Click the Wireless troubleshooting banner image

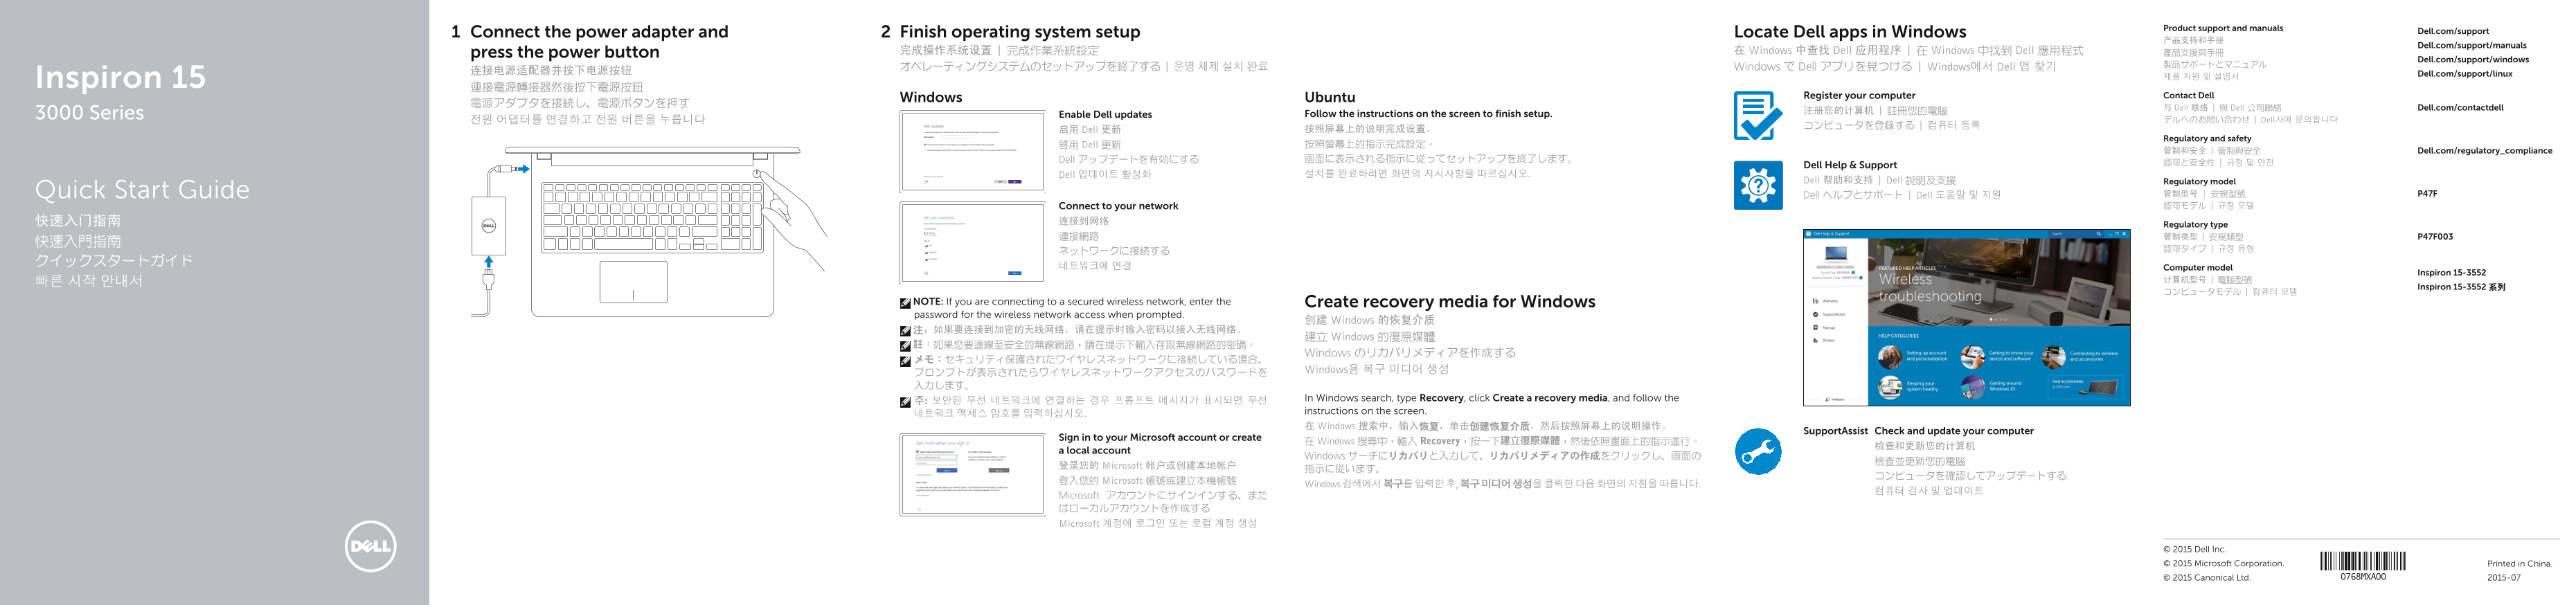1999,282
